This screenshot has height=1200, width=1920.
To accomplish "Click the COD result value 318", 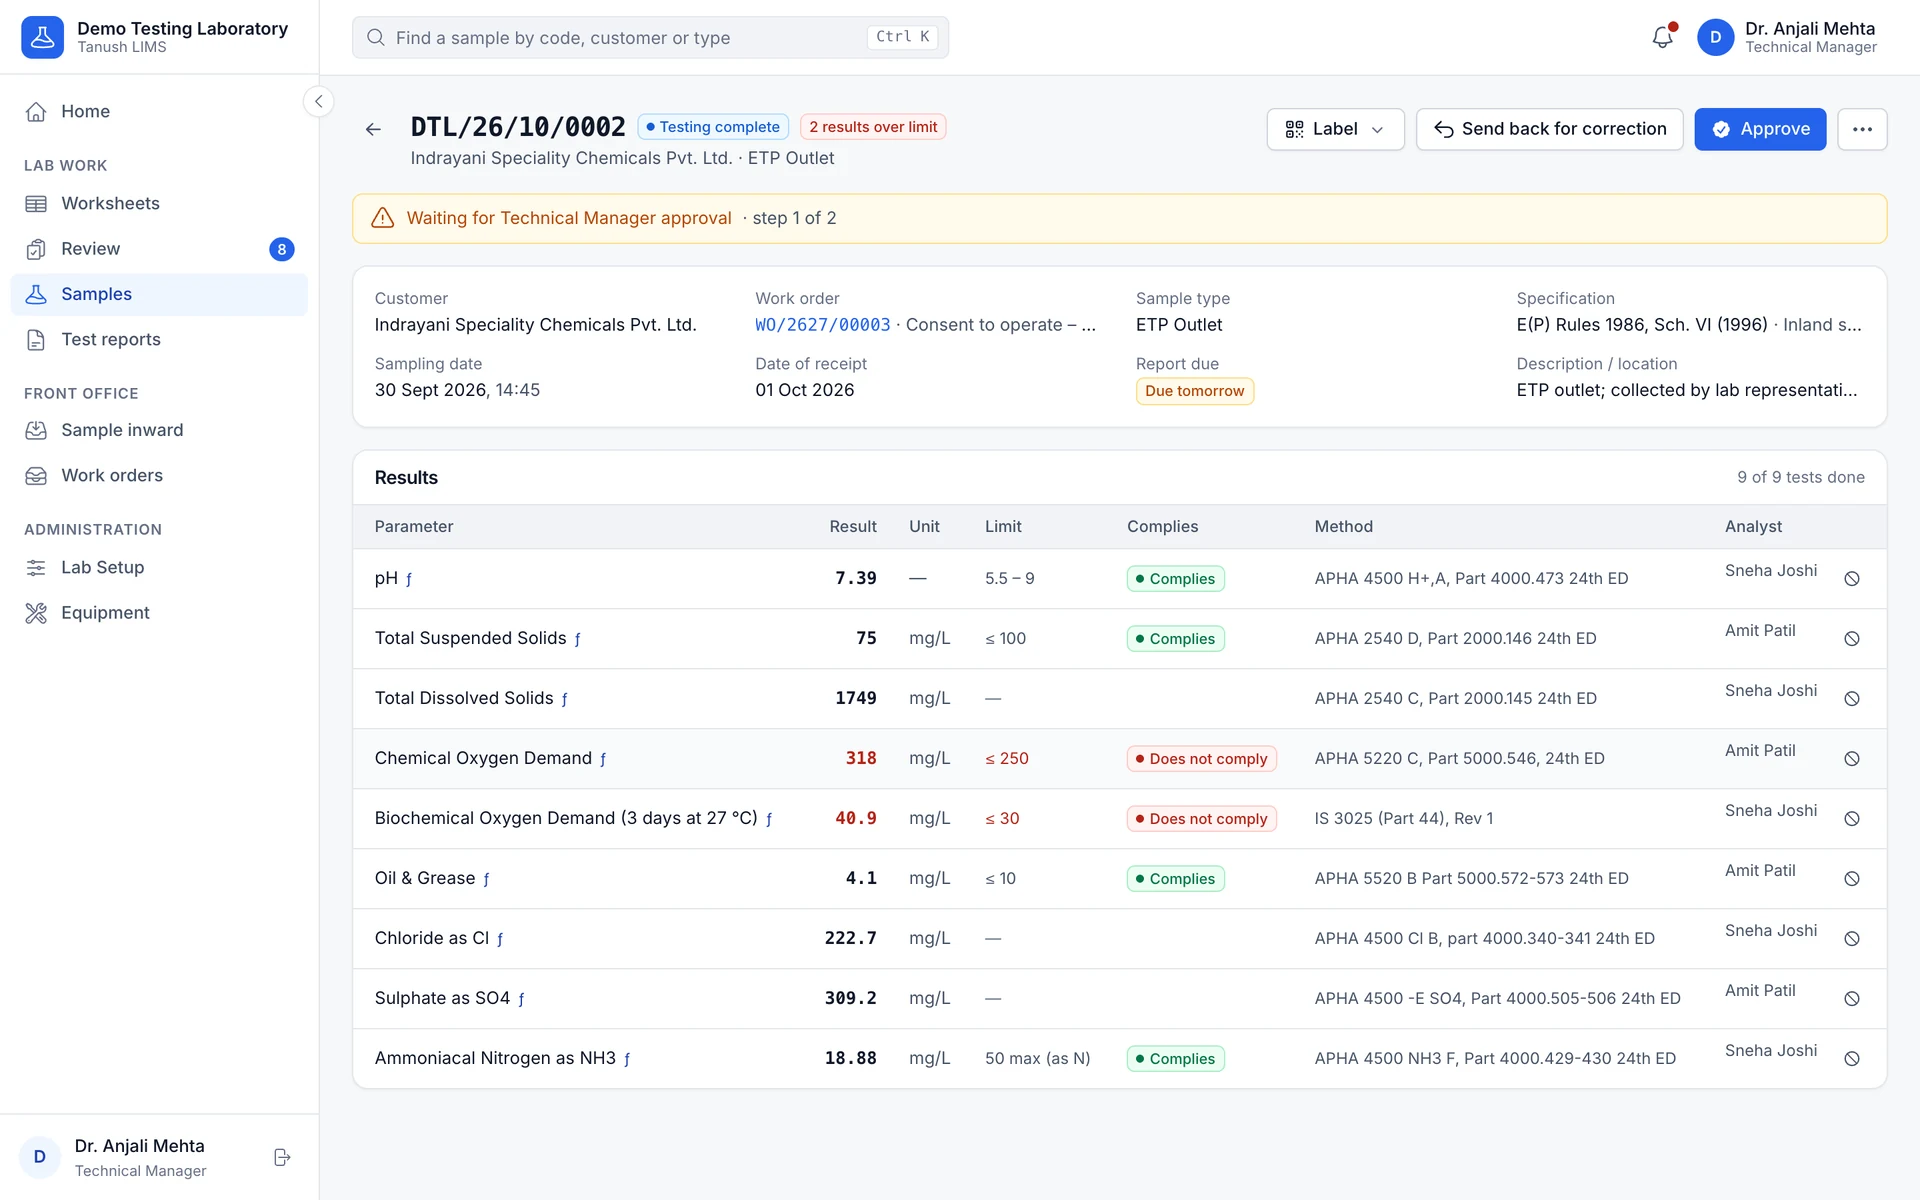I will [x=861, y=758].
